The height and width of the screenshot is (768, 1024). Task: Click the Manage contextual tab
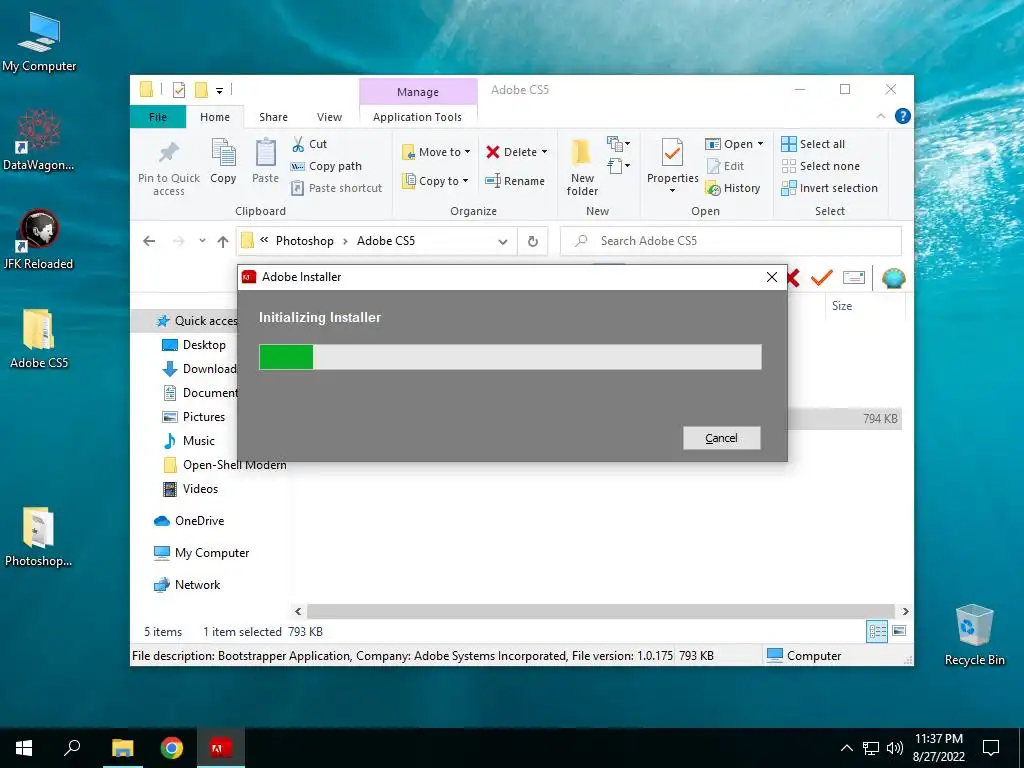click(x=418, y=92)
